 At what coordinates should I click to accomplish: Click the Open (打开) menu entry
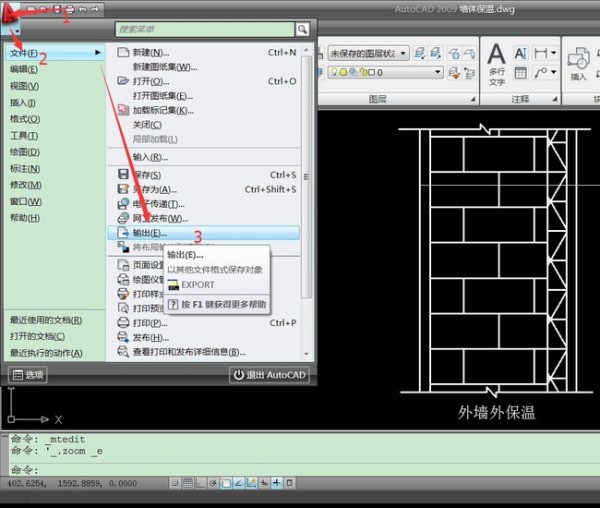147,81
